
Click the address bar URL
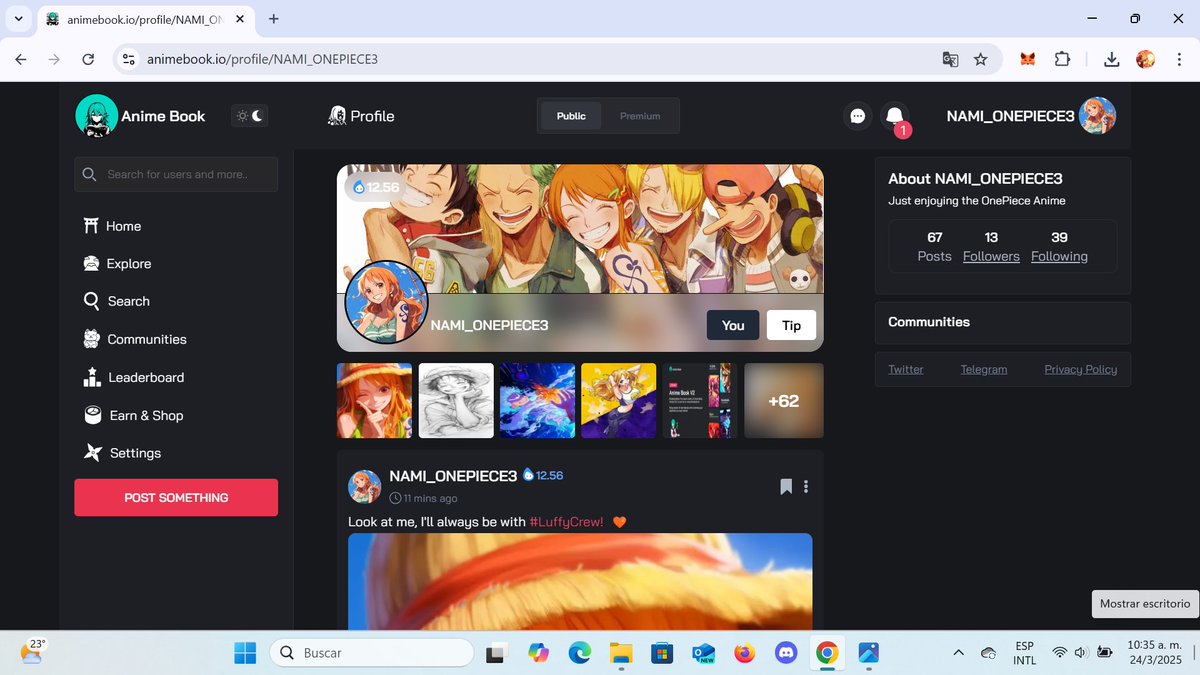click(x=263, y=60)
